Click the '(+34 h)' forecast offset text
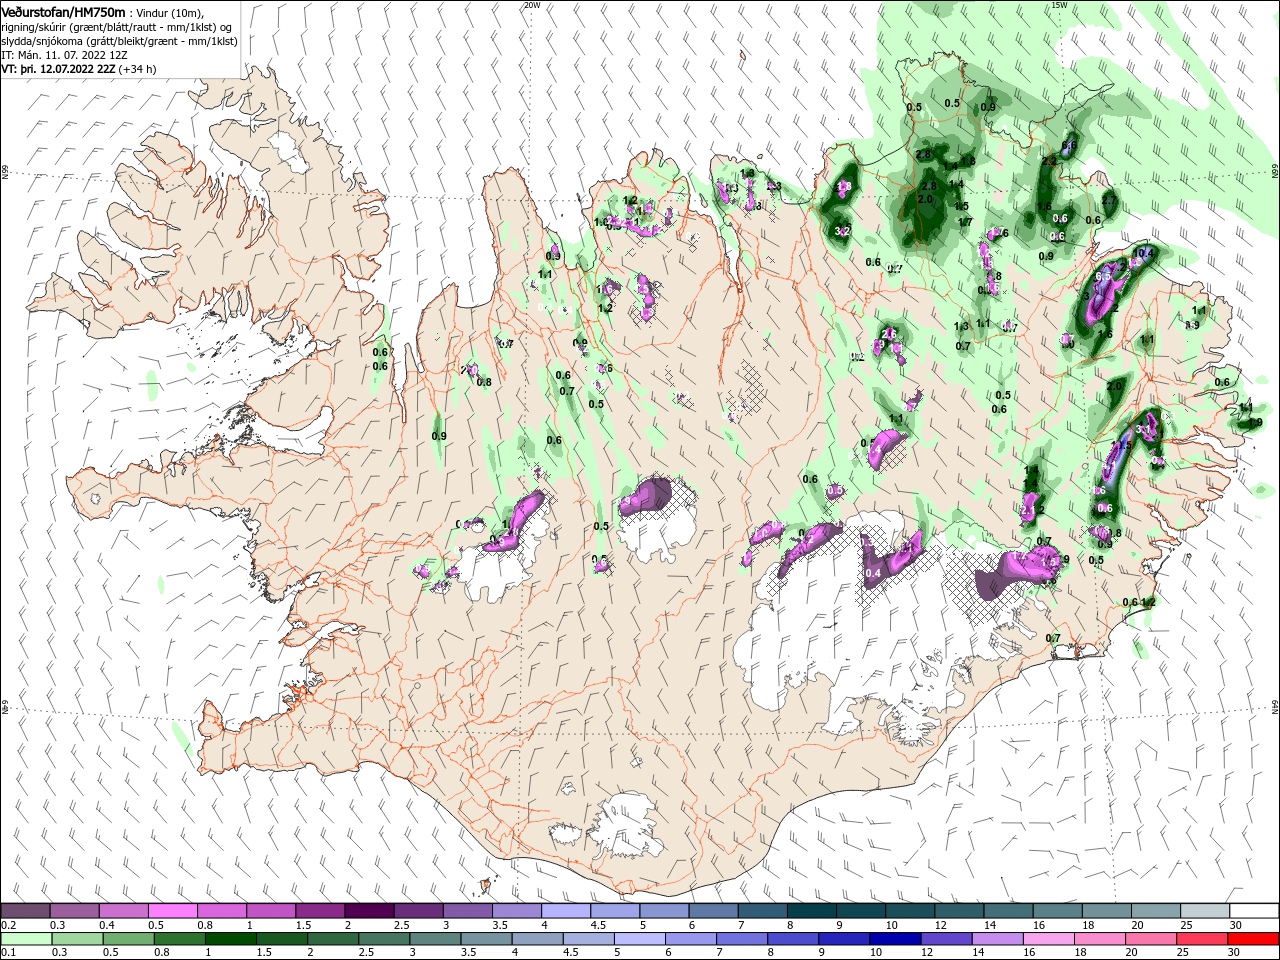 coord(137,69)
